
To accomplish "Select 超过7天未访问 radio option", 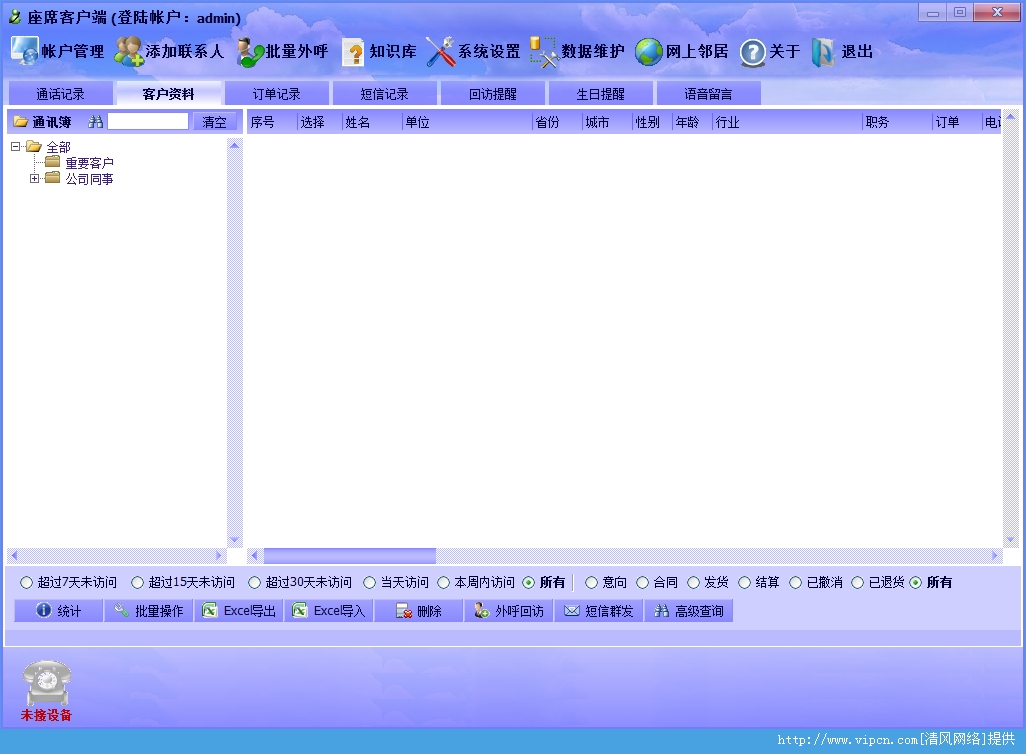I will point(26,583).
